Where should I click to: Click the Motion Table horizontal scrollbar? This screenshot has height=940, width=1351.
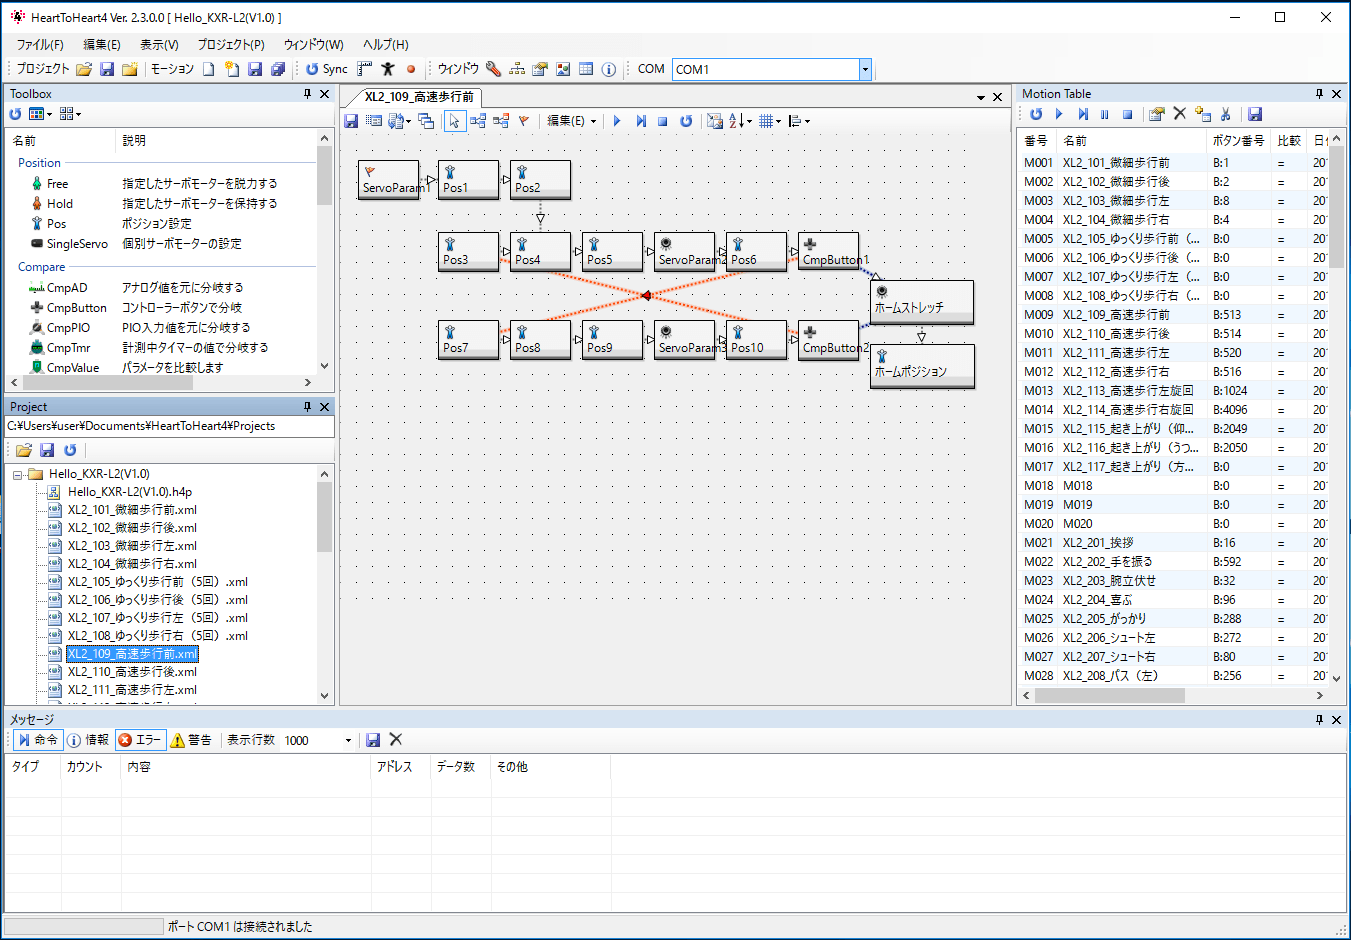pyautogui.click(x=1110, y=695)
